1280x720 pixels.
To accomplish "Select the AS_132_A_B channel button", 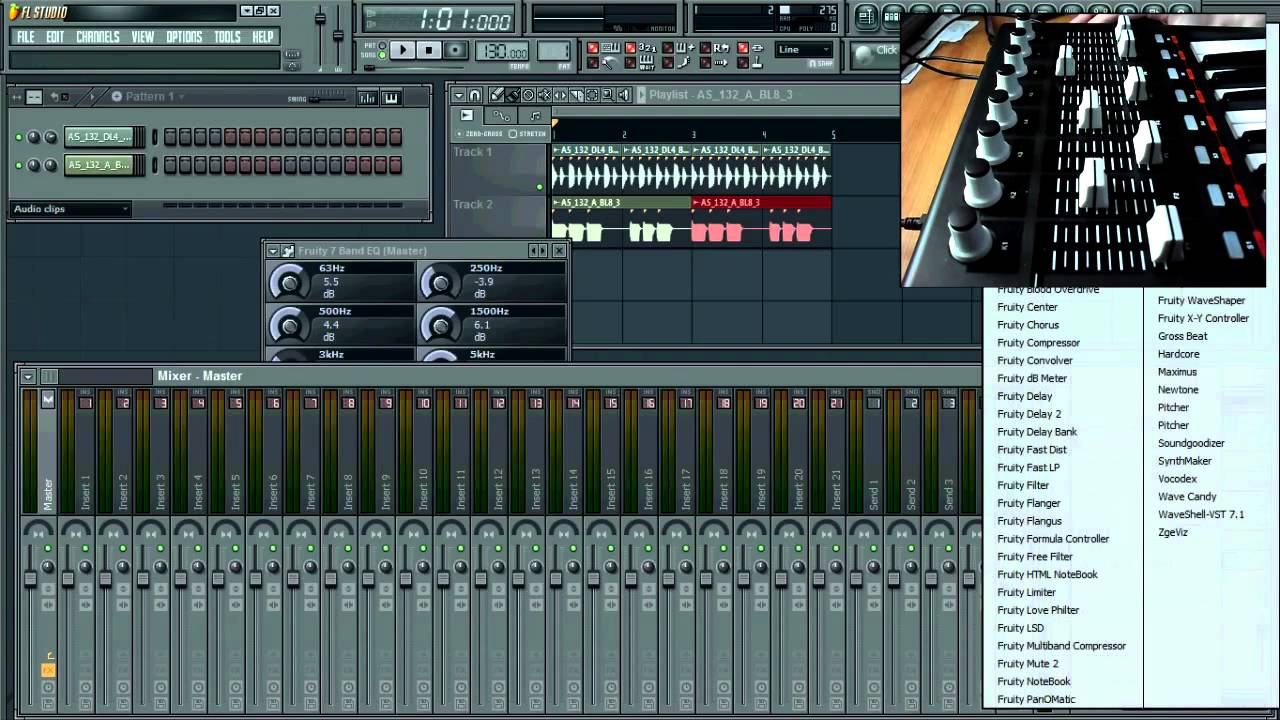I will [x=99, y=165].
